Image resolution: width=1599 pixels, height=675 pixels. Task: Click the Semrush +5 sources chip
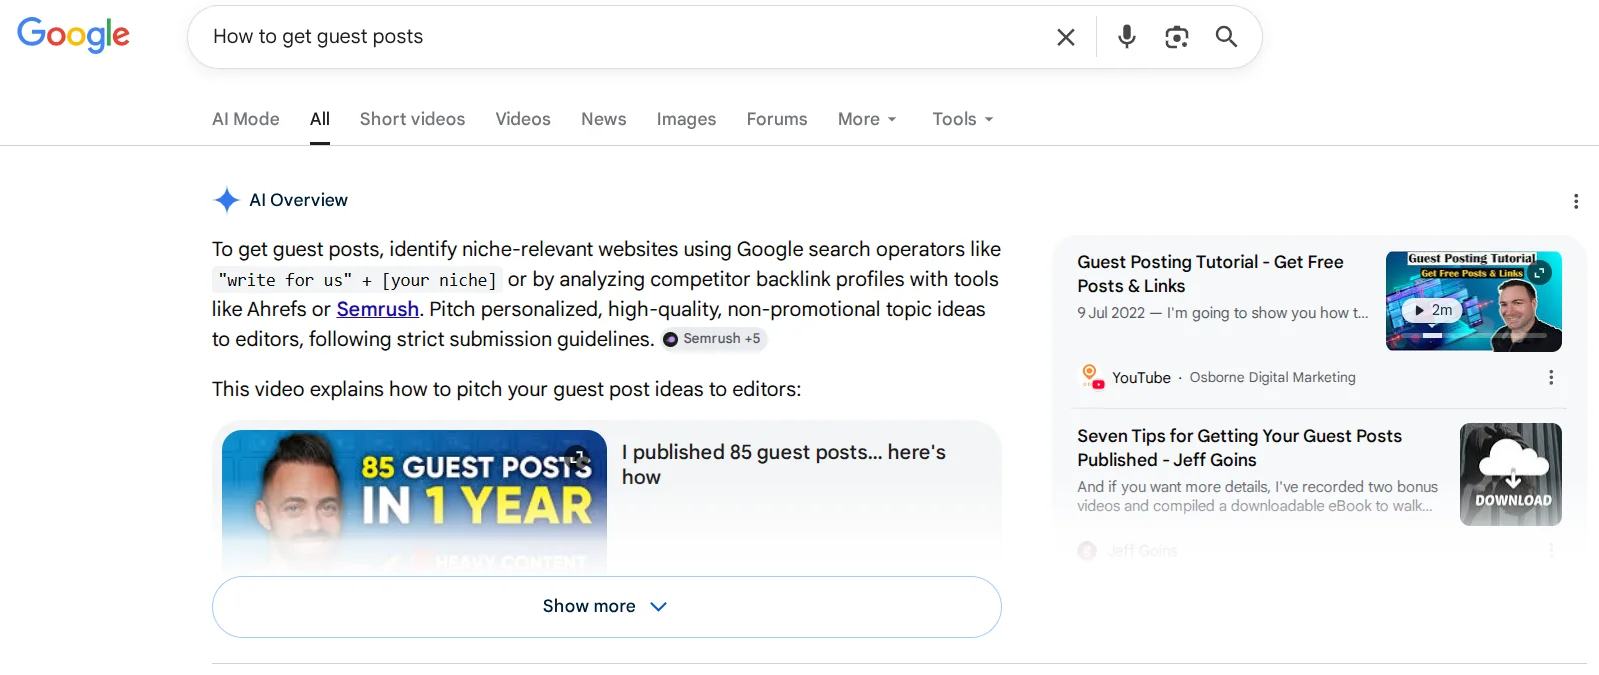click(713, 339)
